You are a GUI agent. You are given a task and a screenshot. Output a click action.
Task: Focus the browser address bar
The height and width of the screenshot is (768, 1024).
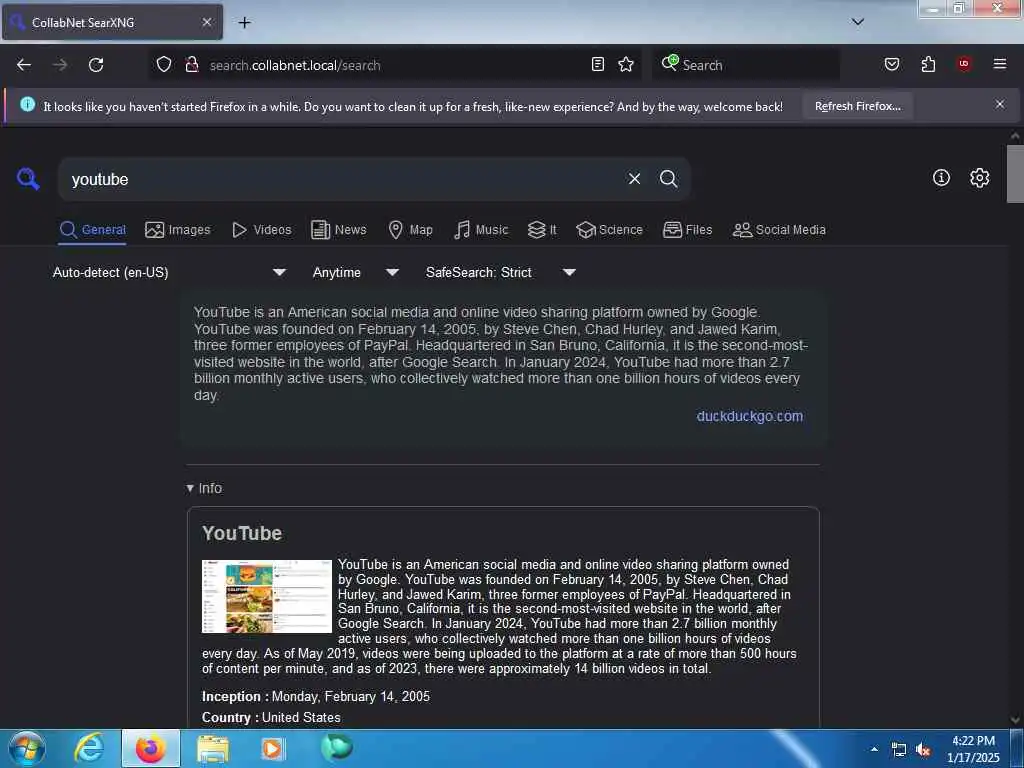pyautogui.click(x=398, y=65)
